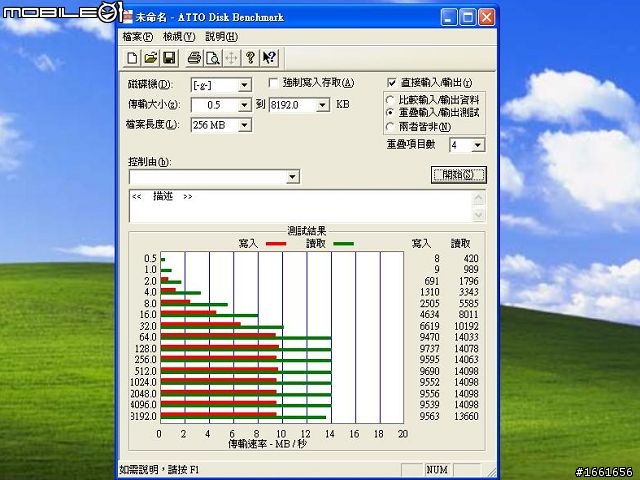Viewport: 640px width, 480px height.
Task: Open the 說明(H) menu
Action: click(x=221, y=37)
